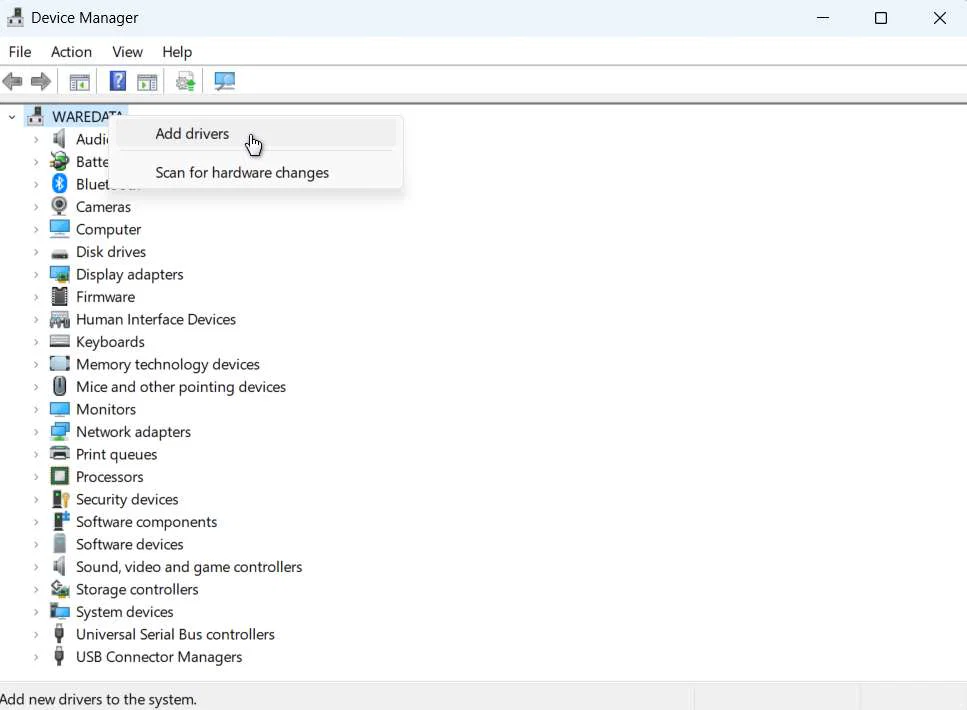Open Help using the question mark toolbar icon
The height and width of the screenshot is (710, 967).
117,81
